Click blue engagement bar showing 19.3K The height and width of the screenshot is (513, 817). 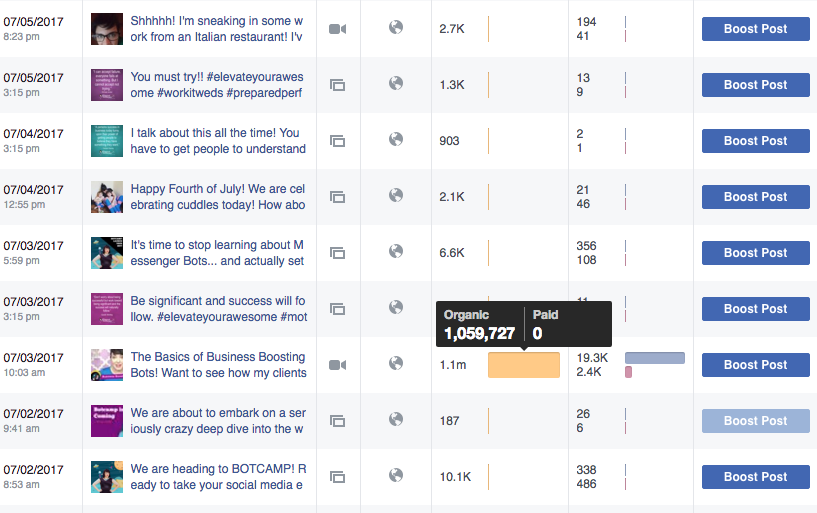click(x=655, y=358)
